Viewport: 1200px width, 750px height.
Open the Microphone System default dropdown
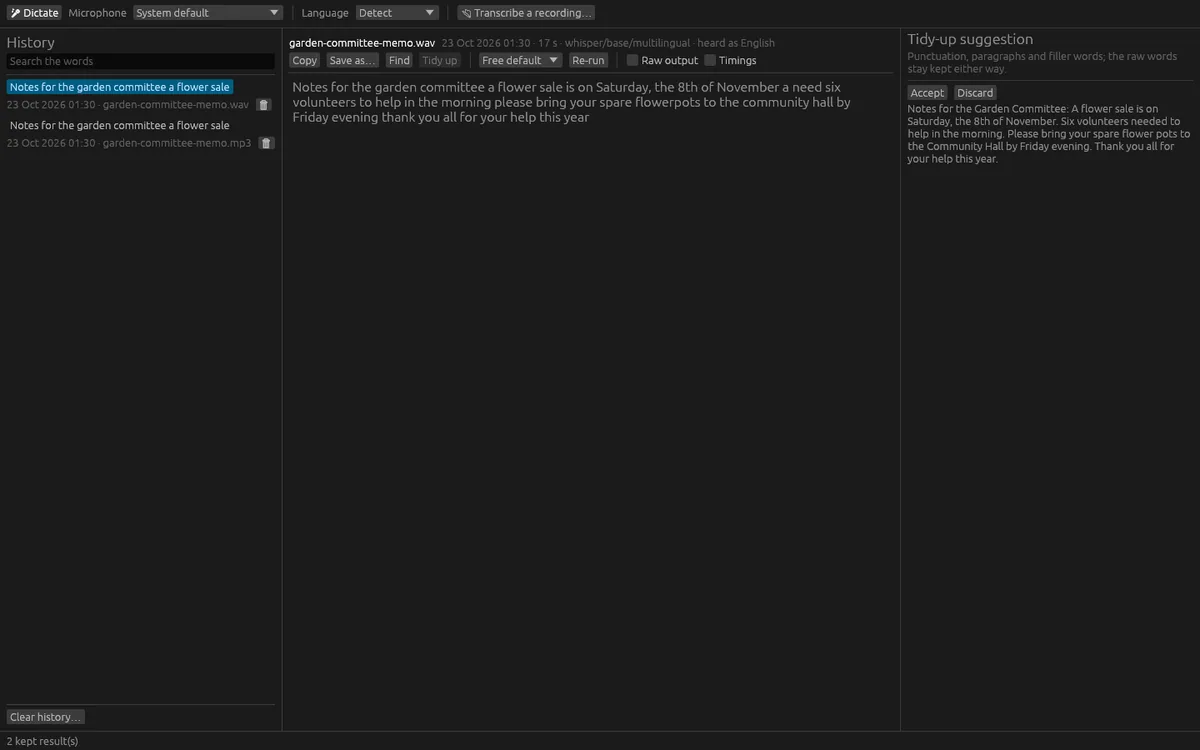click(208, 13)
